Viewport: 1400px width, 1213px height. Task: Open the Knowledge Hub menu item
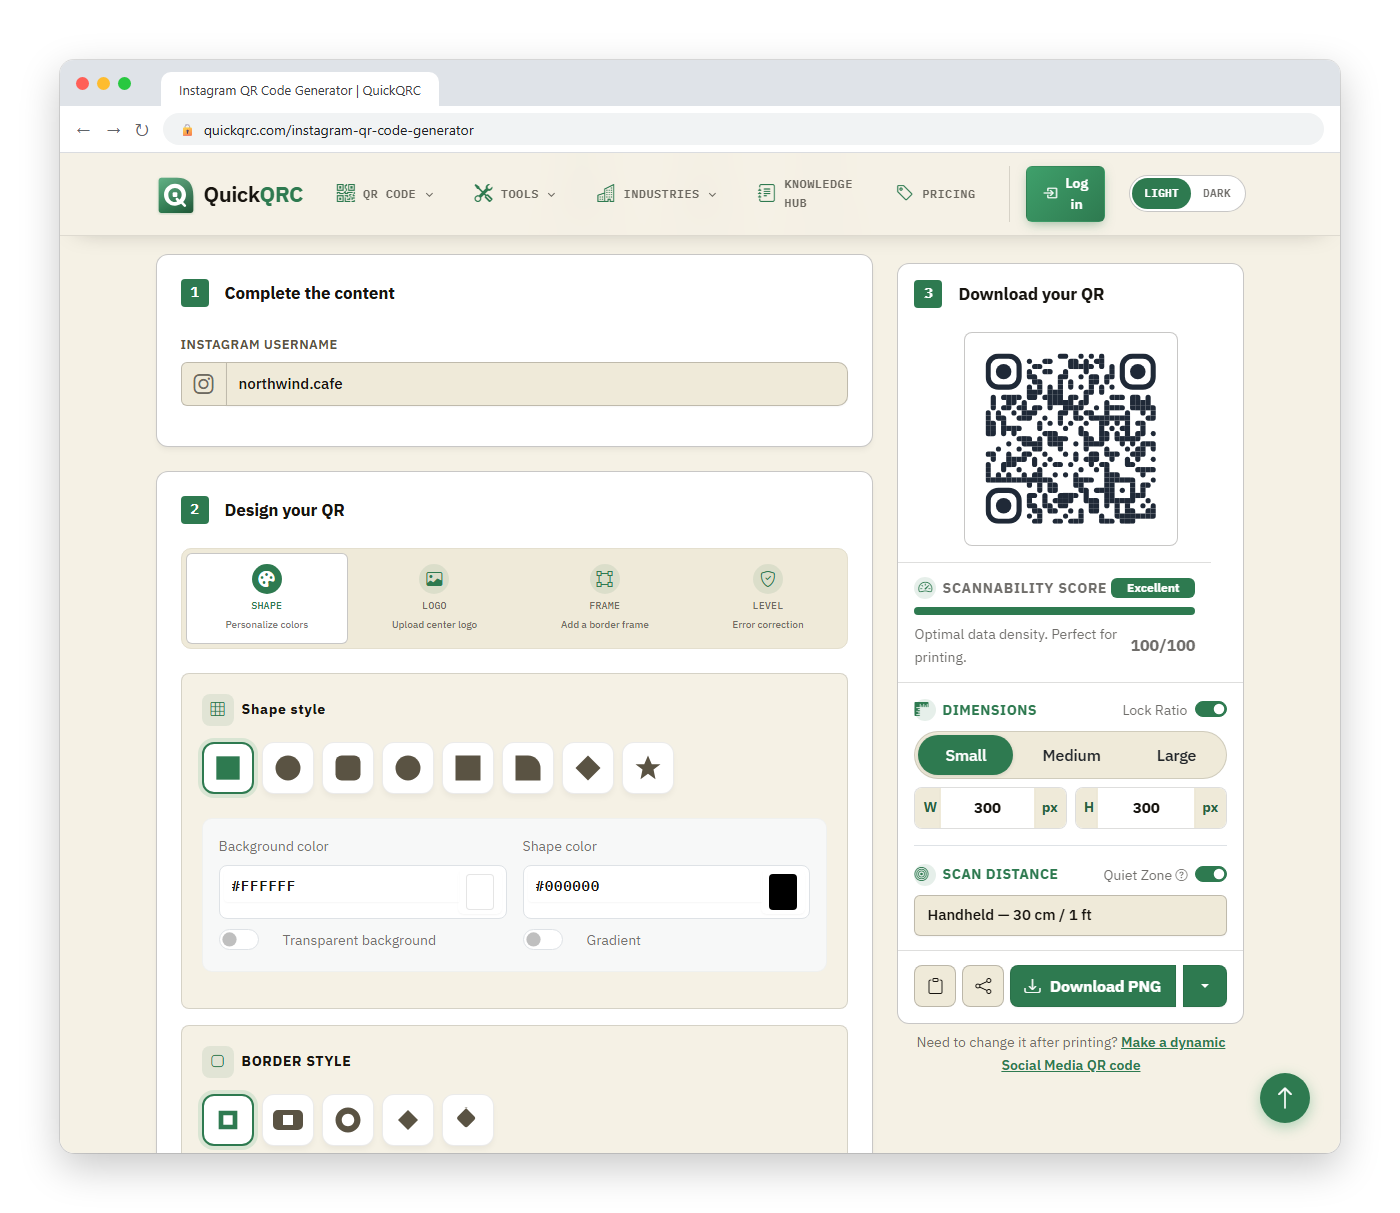coord(805,194)
